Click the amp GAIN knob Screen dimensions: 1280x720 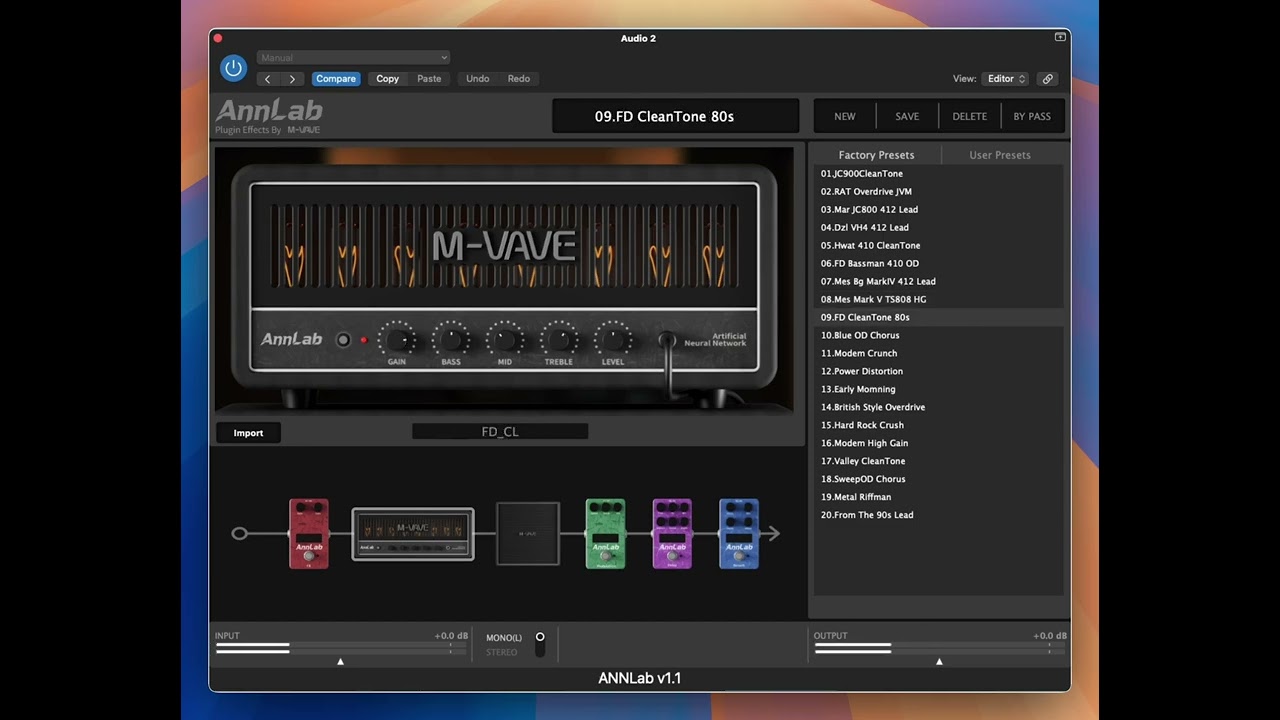point(397,339)
